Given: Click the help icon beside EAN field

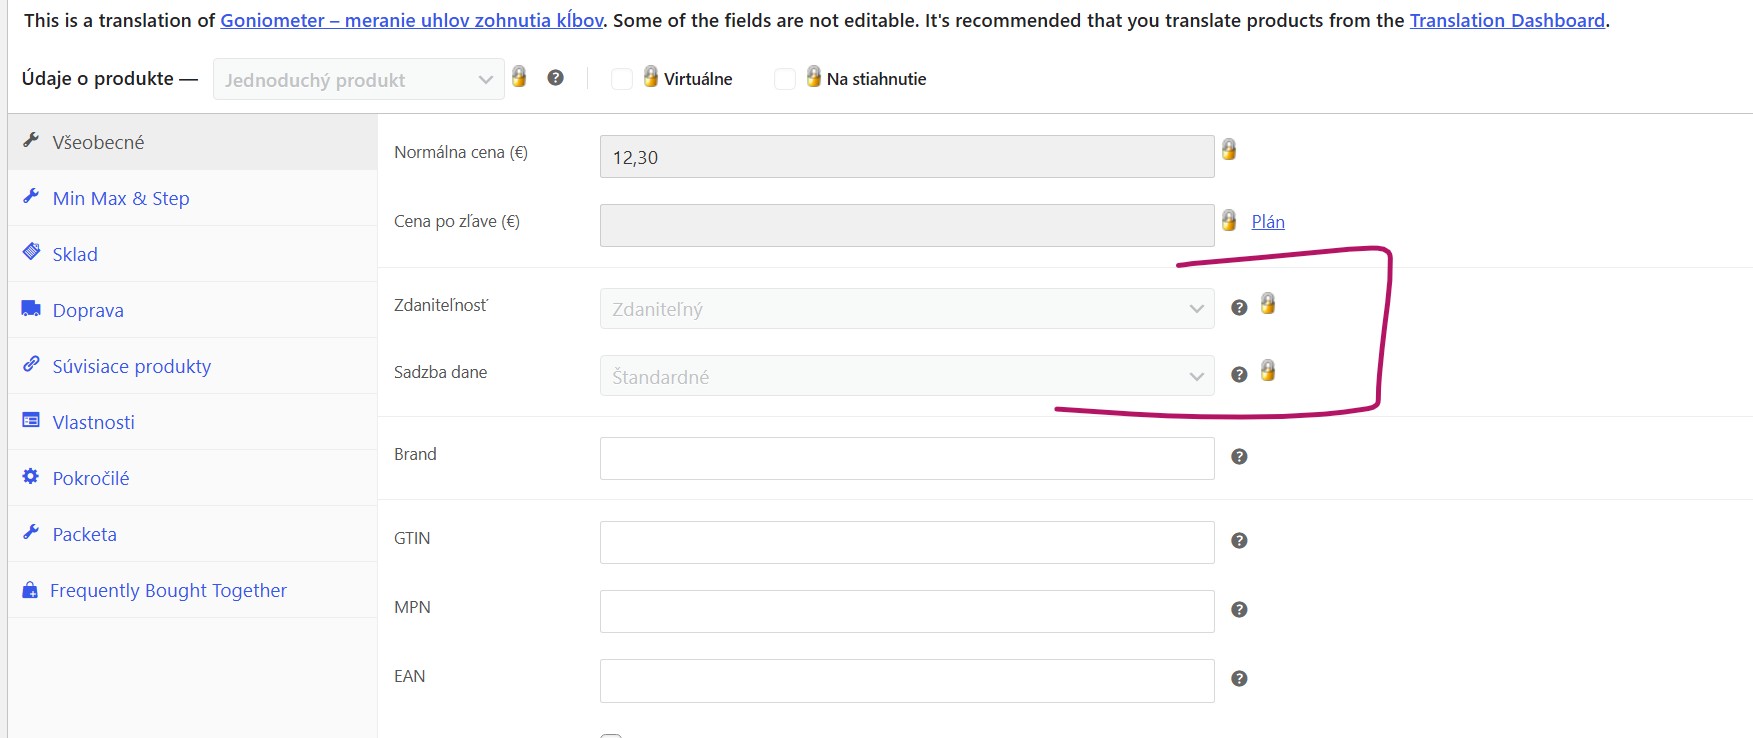Looking at the screenshot, I should 1239,679.
